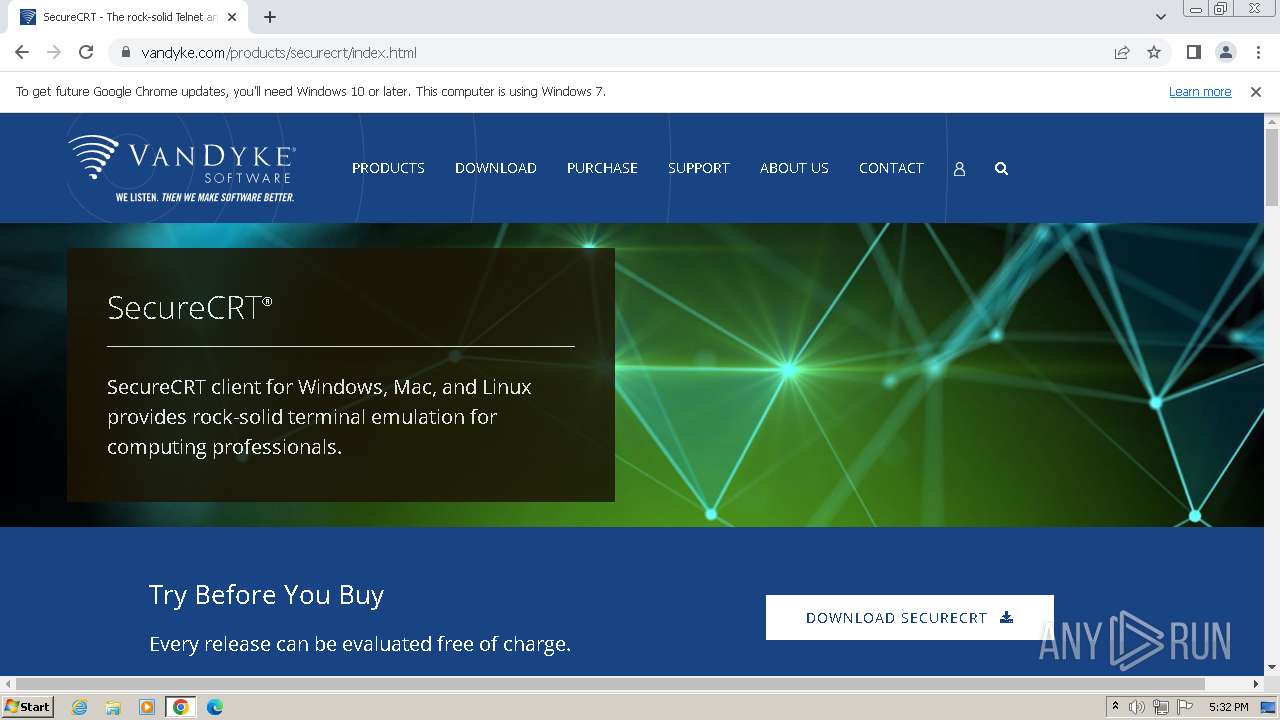This screenshot has width=1280, height=720.
Task: Select the SecureCRT browser tab
Action: [130, 17]
